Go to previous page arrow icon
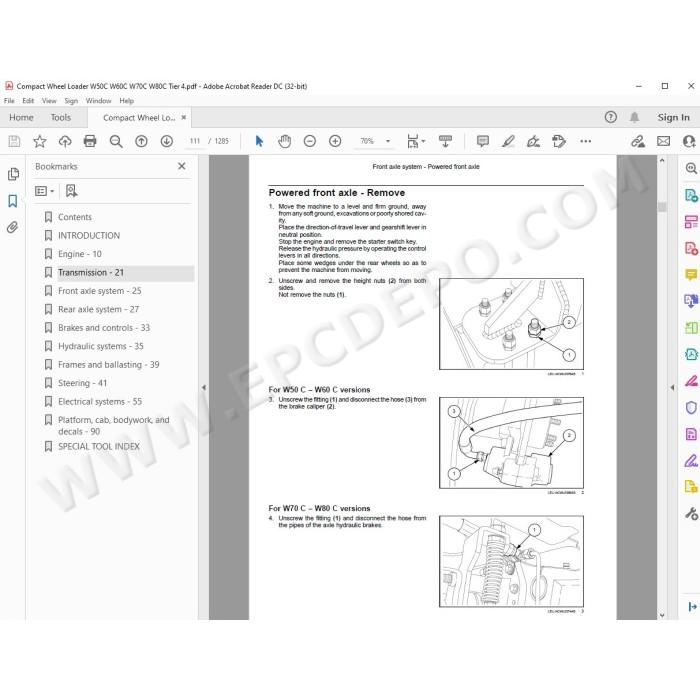The height and width of the screenshot is (700, 700). (142, 142)
